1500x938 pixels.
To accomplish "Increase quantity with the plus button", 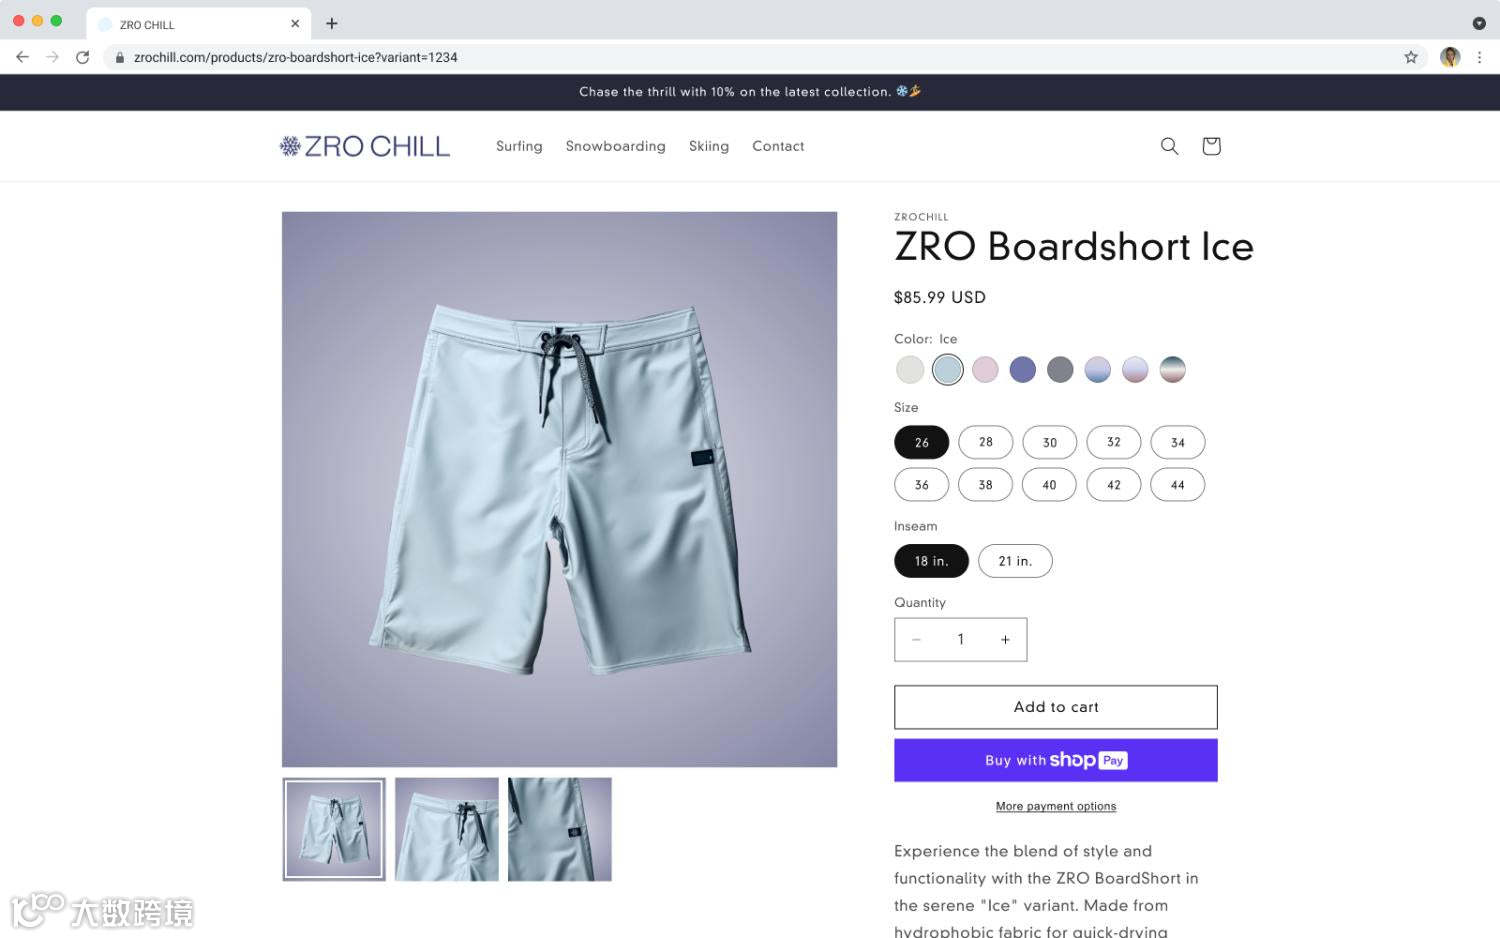I will pyautogui.click(x=1005, y=640).
